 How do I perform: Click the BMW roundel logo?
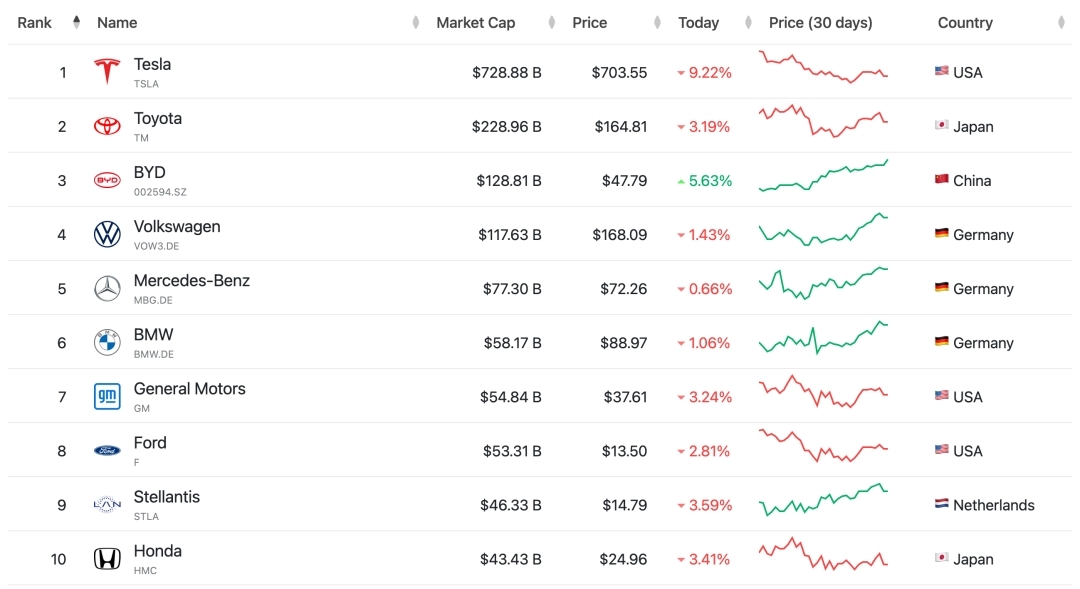[107, 342]
